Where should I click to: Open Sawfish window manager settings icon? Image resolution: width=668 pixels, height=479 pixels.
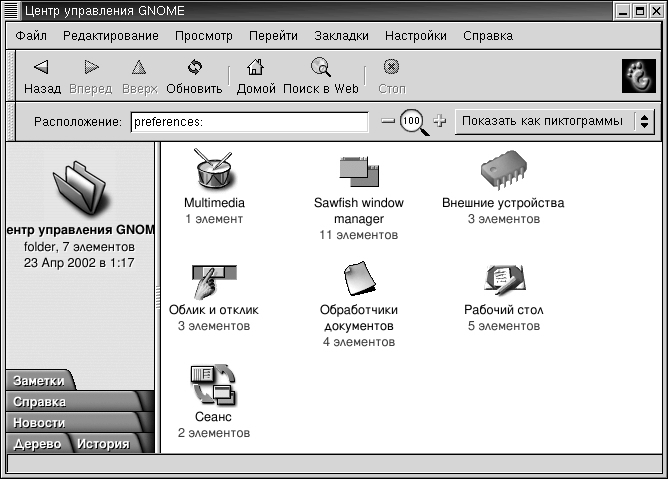click(358, 171)
